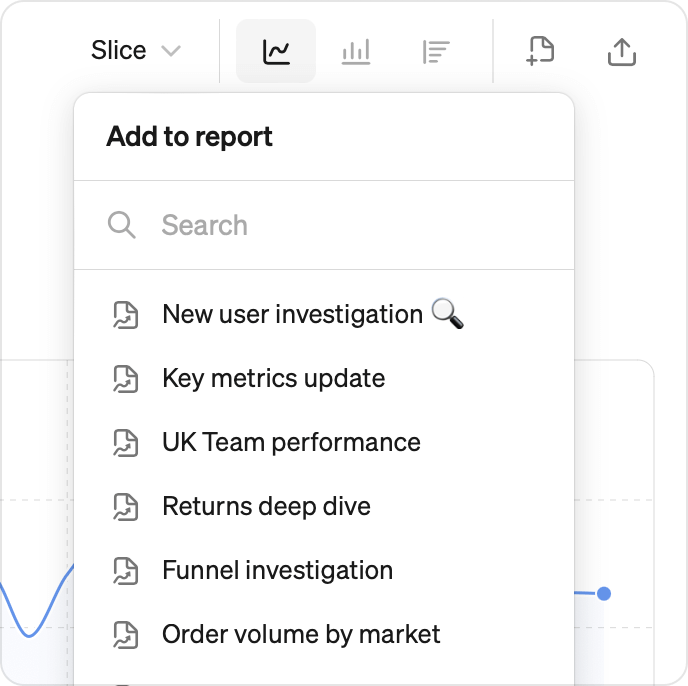Image resolution: width=688 pixels, height=686 pixels.
Task: Open the Slice dropdown
Action: tap(136, 50)
